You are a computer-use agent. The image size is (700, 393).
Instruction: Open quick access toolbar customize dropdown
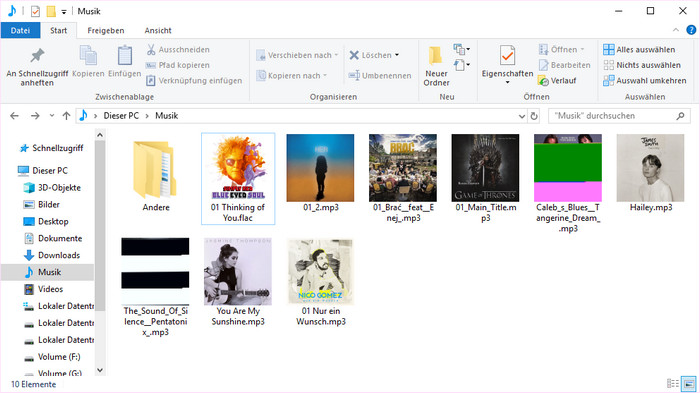point(64,12)
